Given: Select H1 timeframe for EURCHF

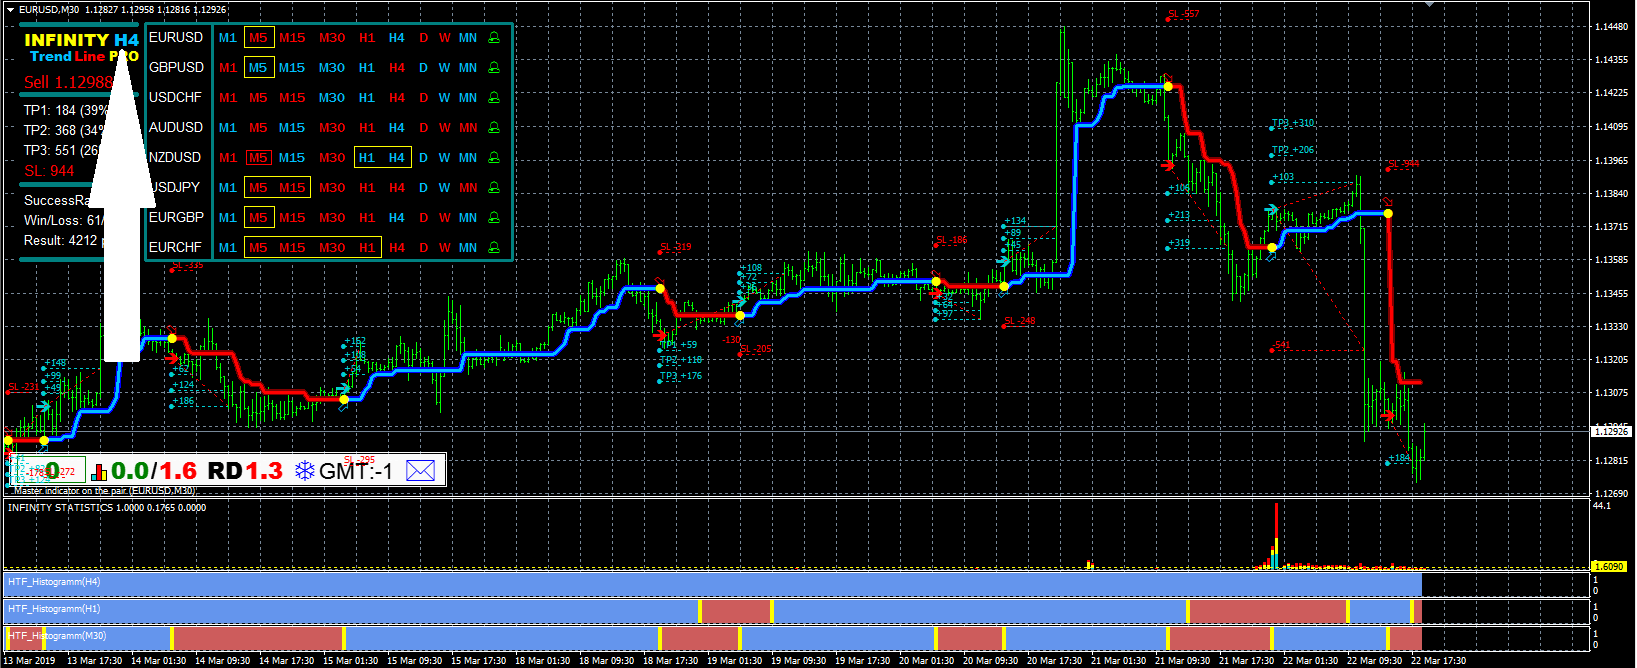Looking at the screenshot, I should tap(367, 248).
